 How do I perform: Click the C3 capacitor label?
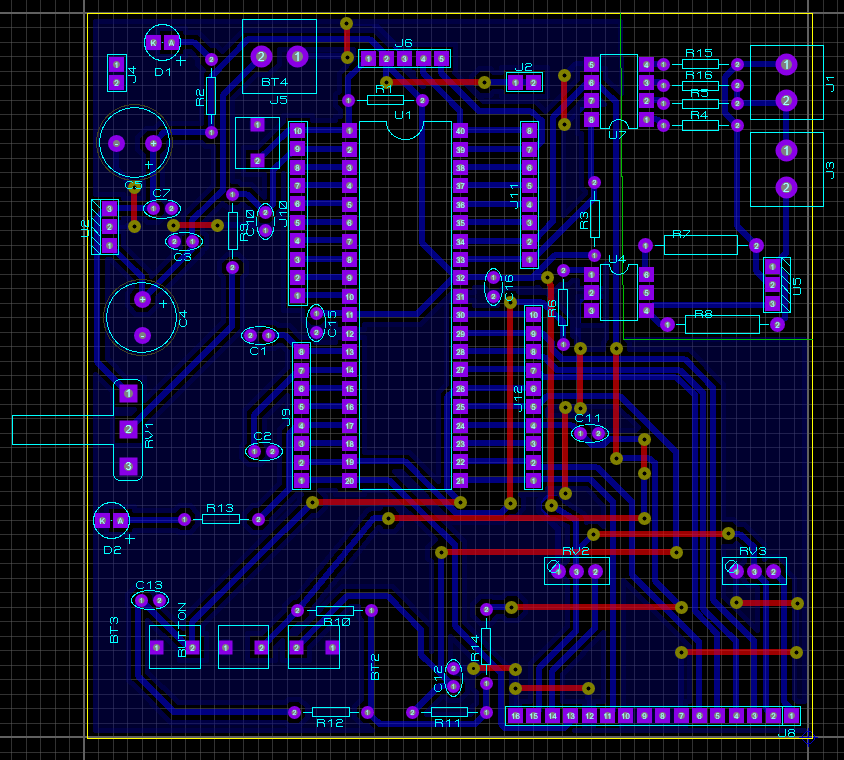tap(182, 257)
